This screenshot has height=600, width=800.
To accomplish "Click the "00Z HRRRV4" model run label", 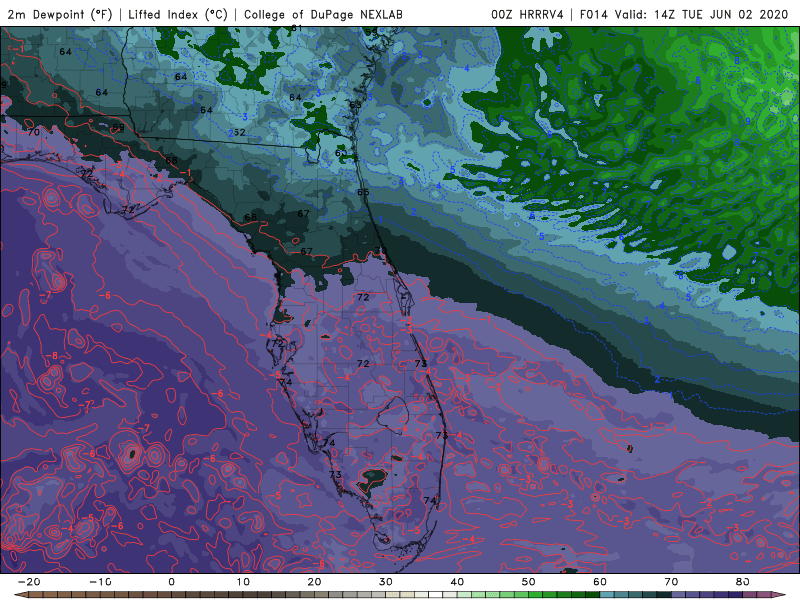I will click(527, 14).
